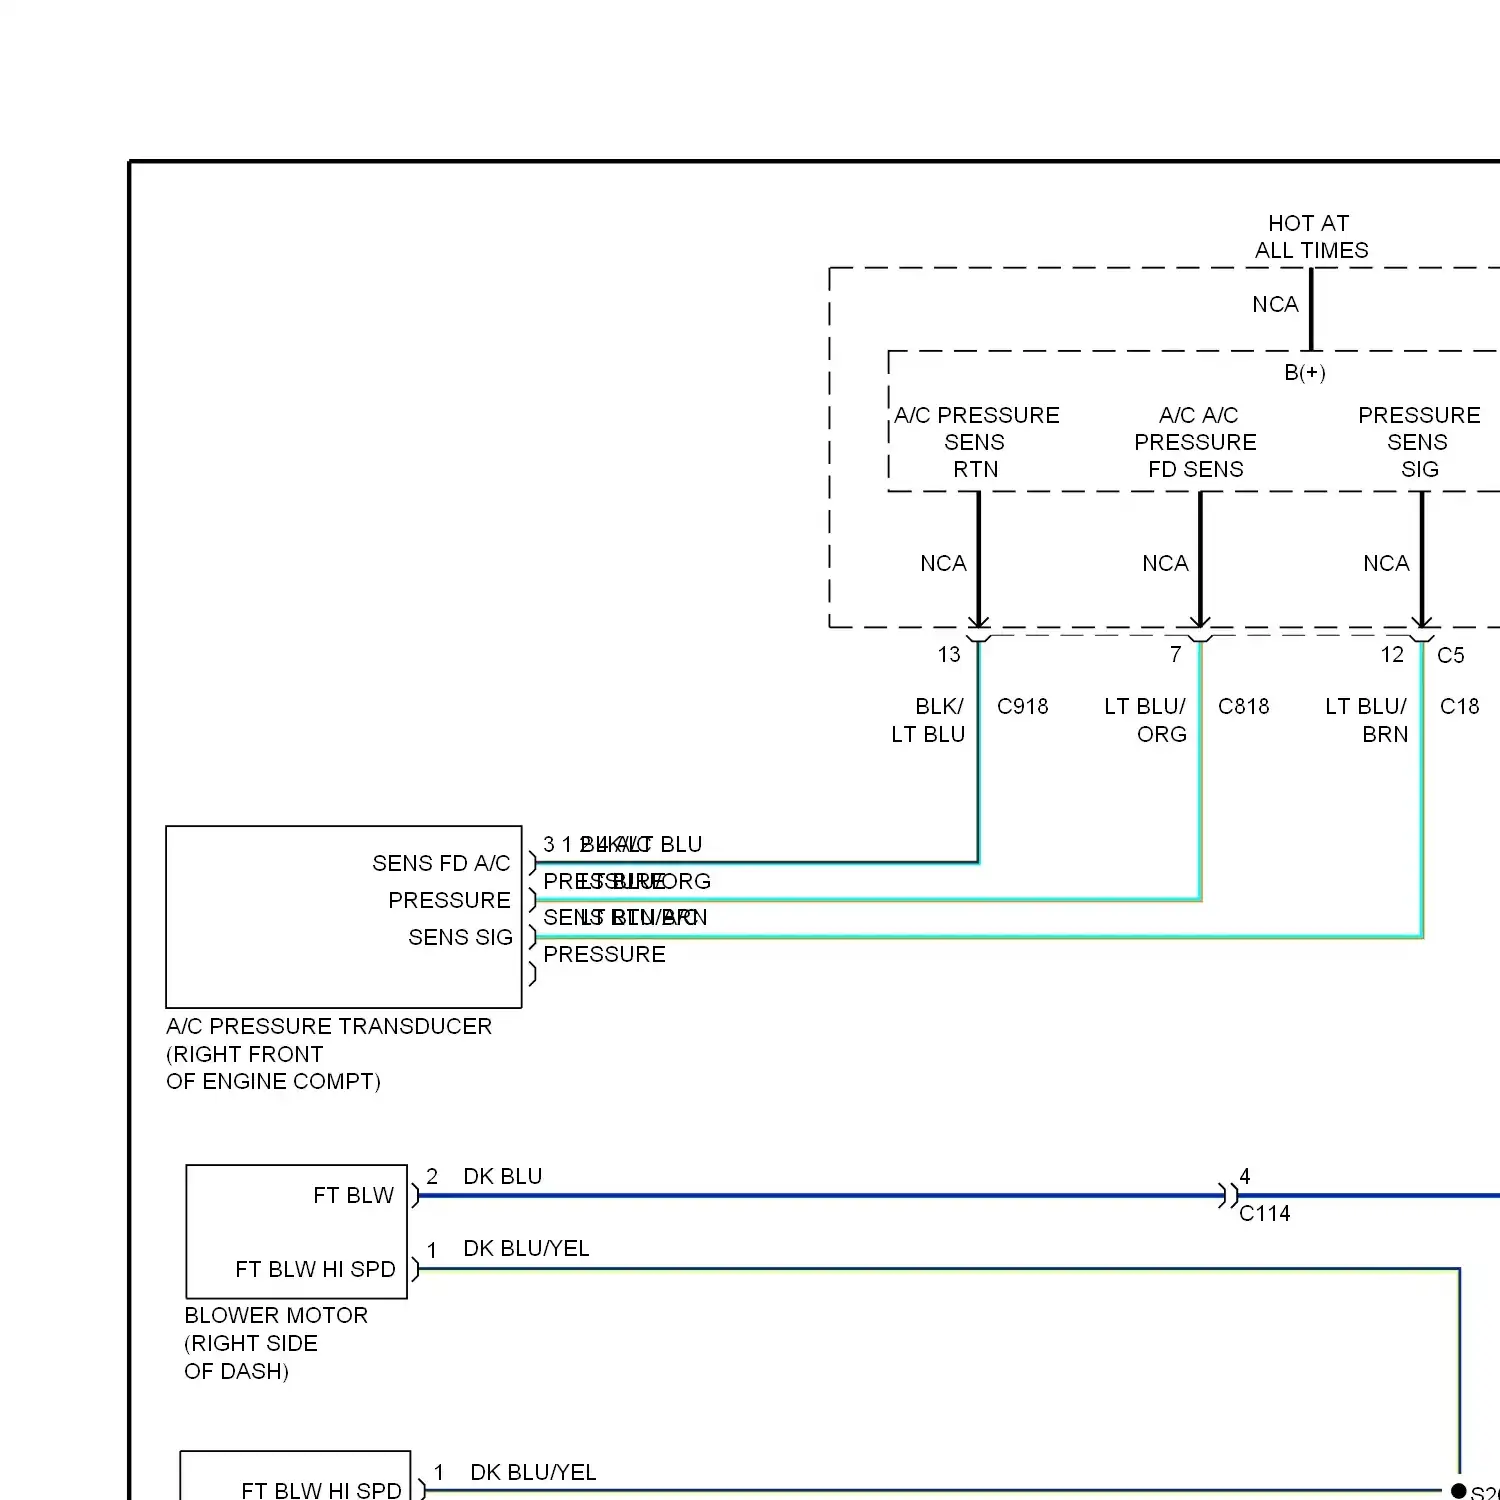Click 'SENS SIG' inside the transducer box
This screenshot has height=1500, width=1500.
(460, 938)
